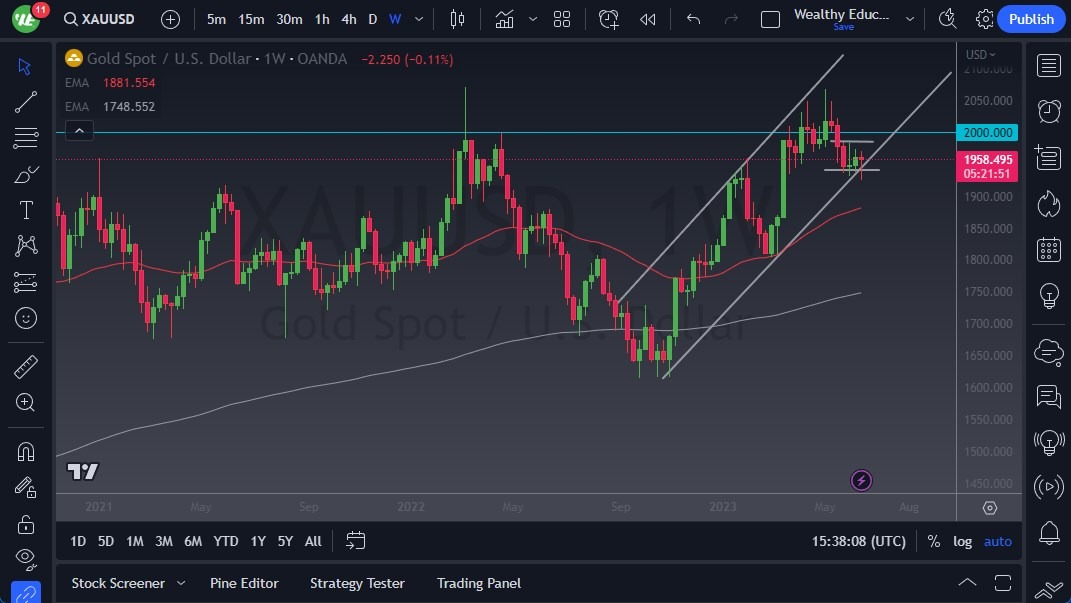
Task: Open the Pine Editor tab
Action: pos(244,583)
